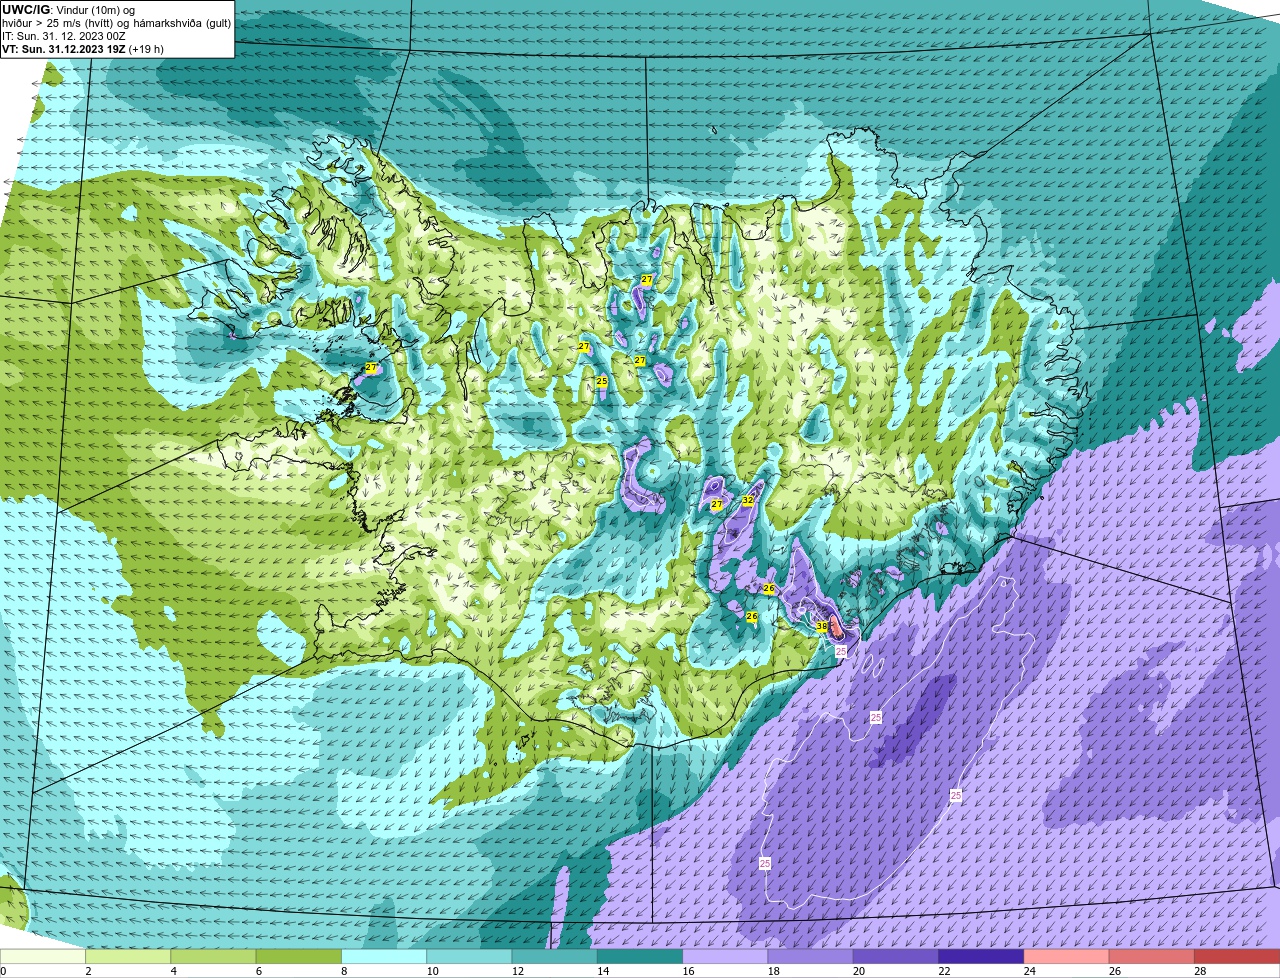Click the legend scale number 8
This screenshot has height=978, width=1280.
pyautogui.click(x=344, y=971)
